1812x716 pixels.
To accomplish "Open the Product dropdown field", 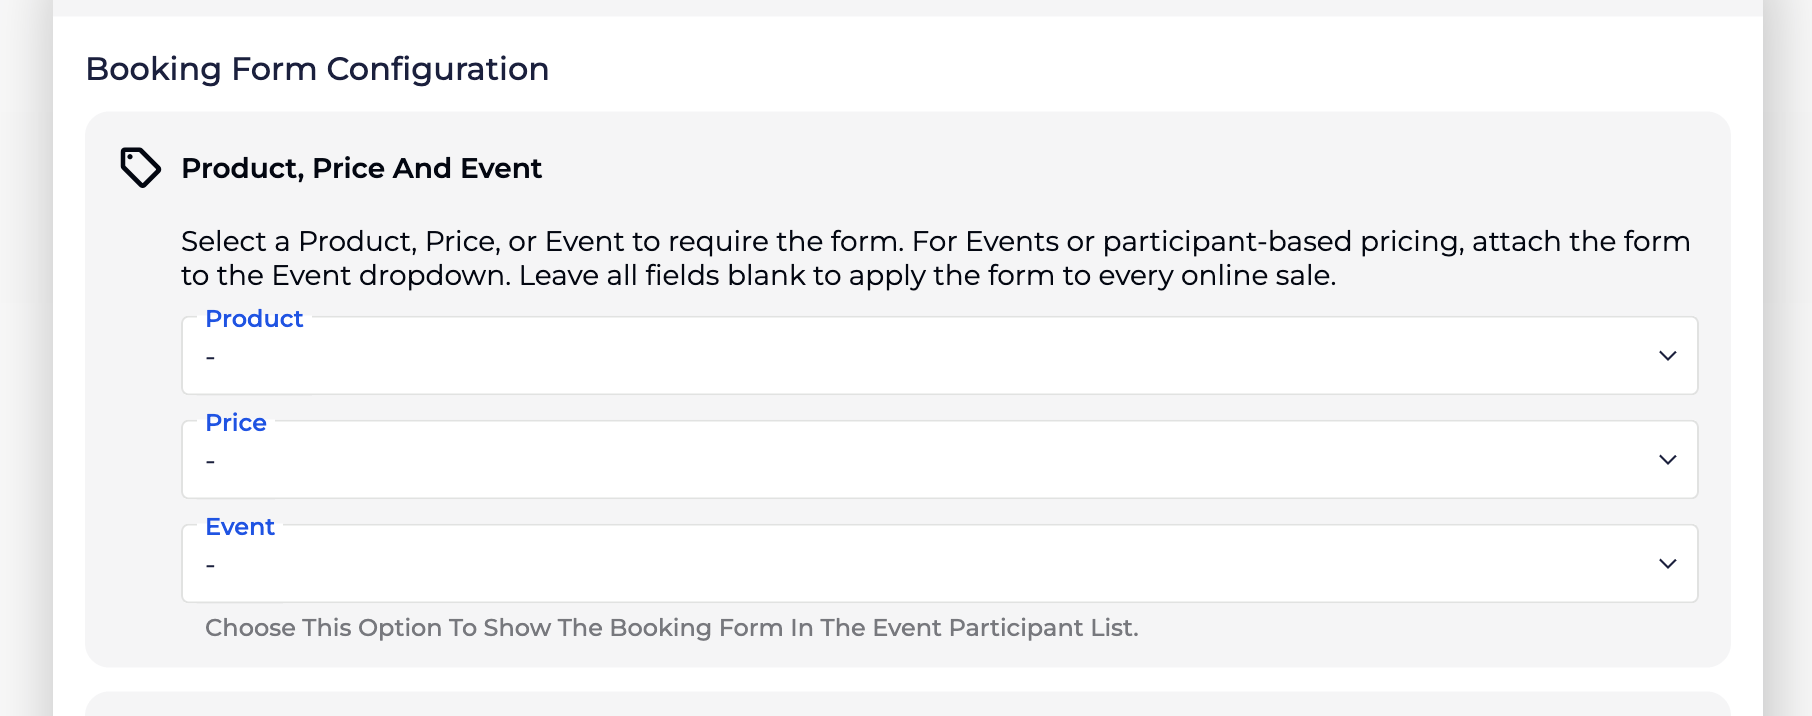I will pos(938,357).
